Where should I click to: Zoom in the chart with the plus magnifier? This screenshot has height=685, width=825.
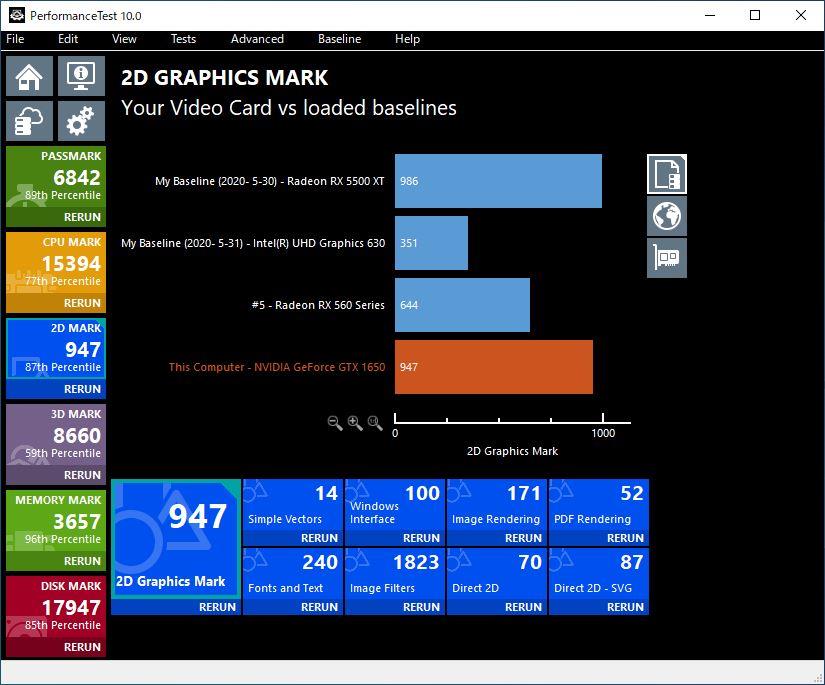[x=355, y=422]
